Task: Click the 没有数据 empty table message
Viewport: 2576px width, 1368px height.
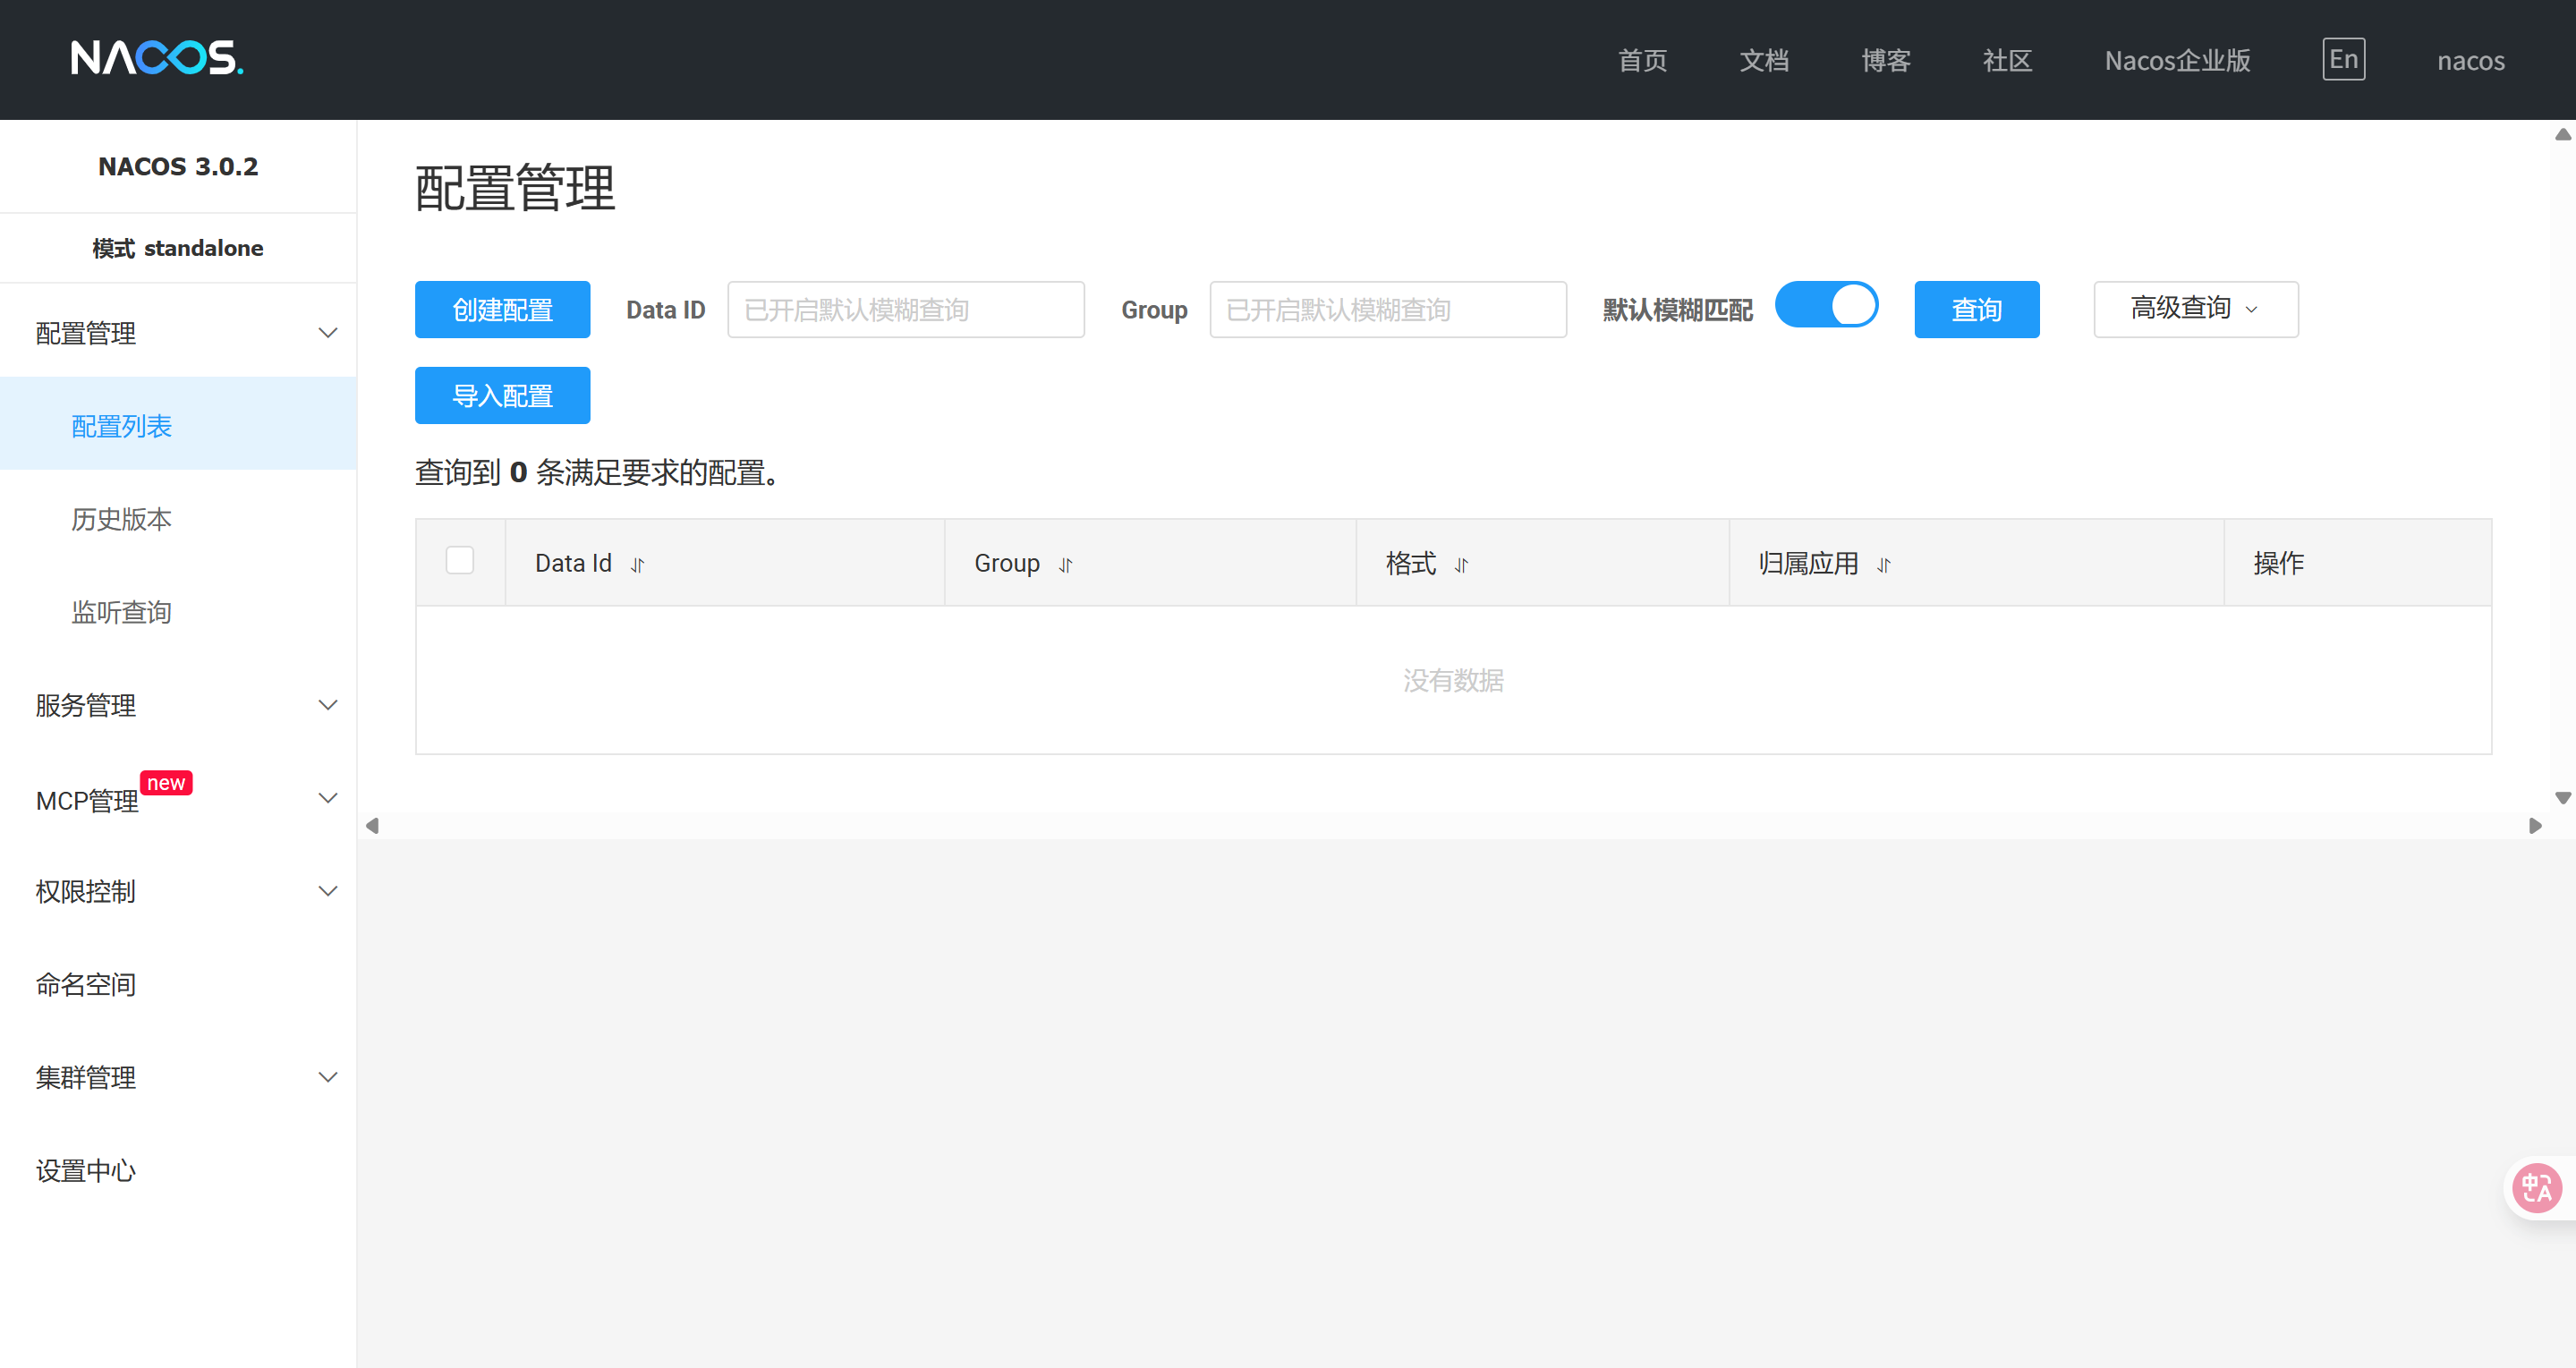Action: pyautogui.click(x=1452, y=680)
